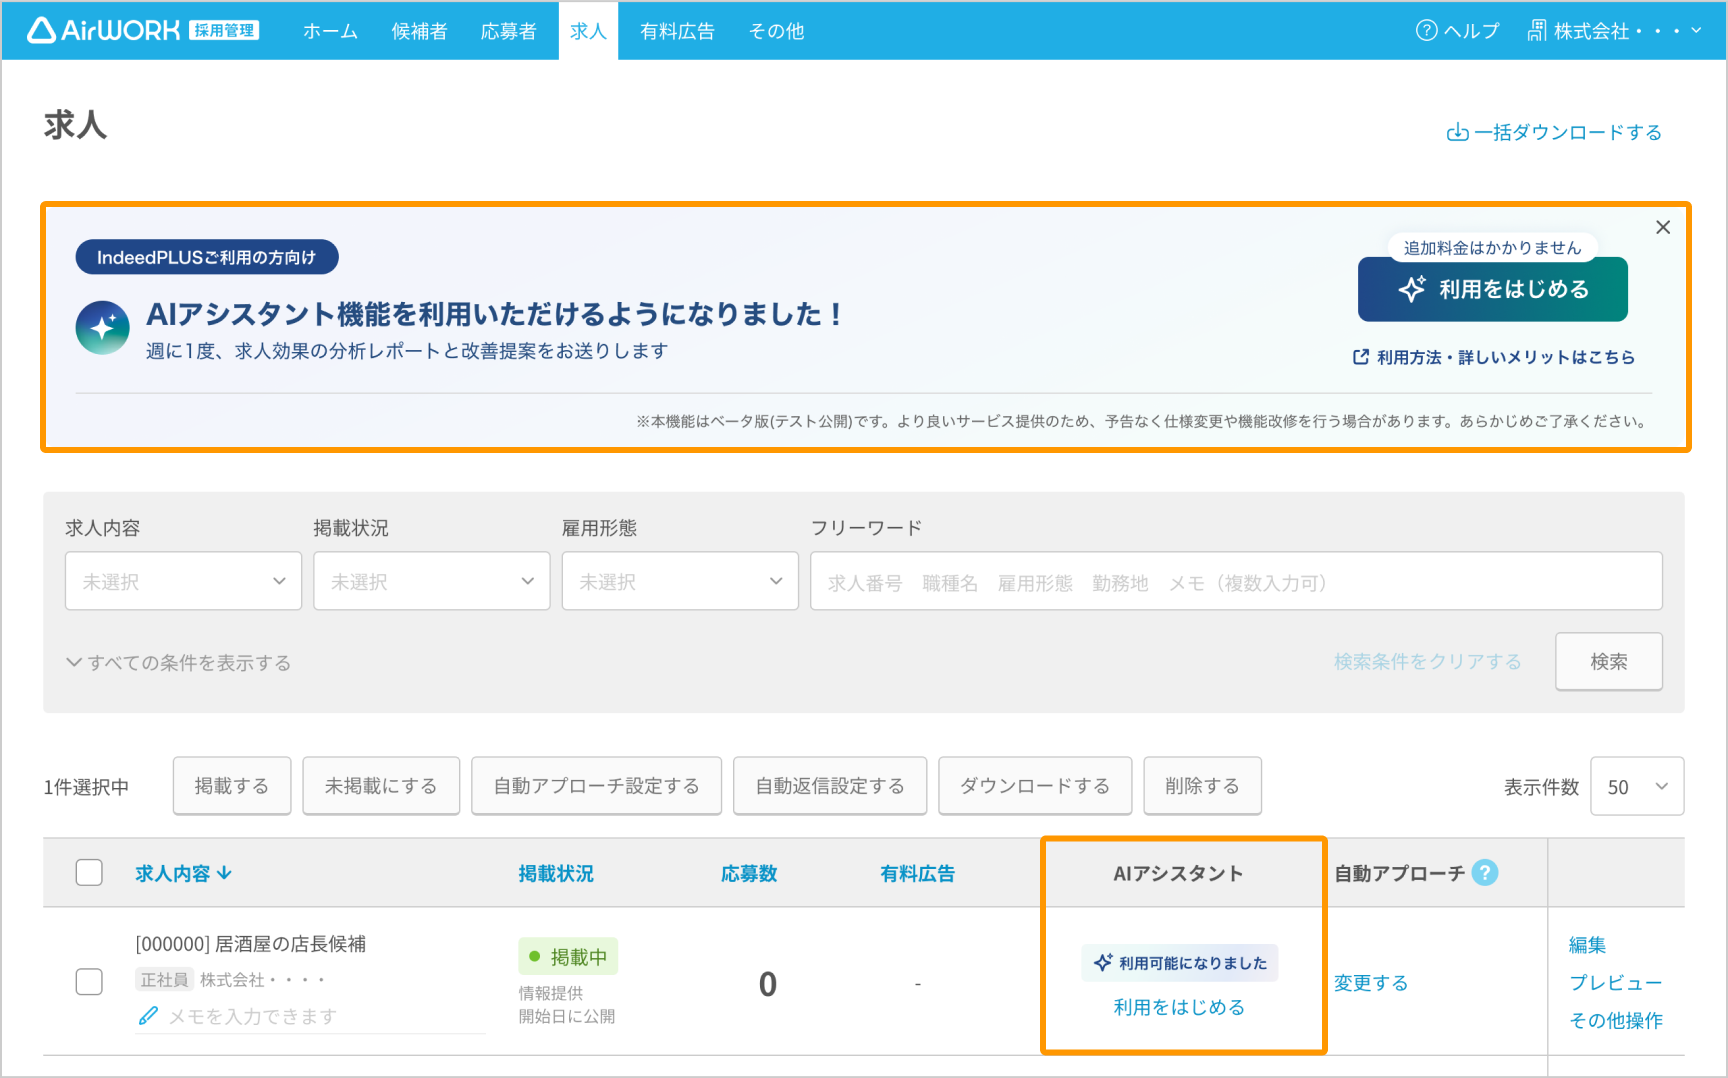Click 一括ダウンロードする link
The width and height of the screenshot is (1728, 1078).
(x=1554, y=132)
